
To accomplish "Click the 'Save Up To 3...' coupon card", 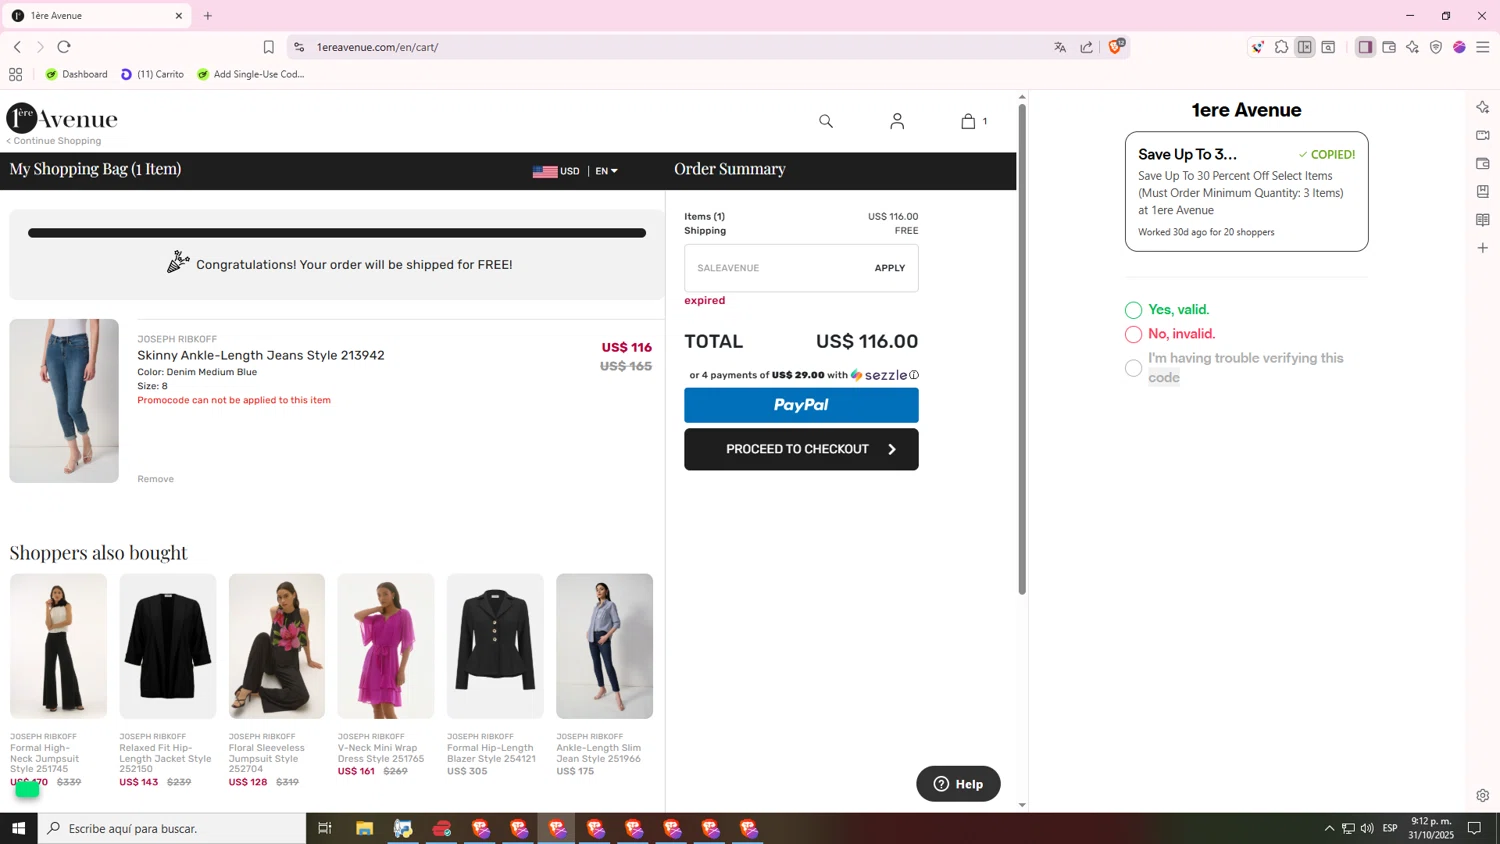I will [x=1246, y=191].
